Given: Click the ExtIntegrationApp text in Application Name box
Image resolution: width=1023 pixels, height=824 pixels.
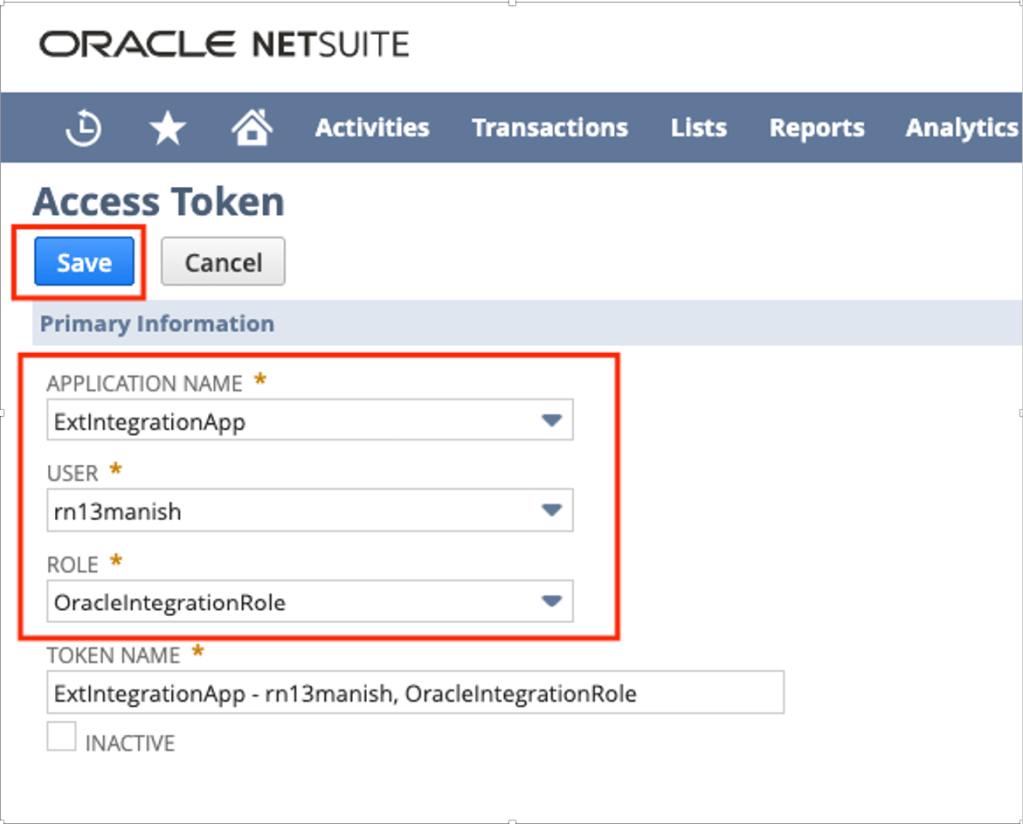Looking at the screenshot, I should 150,421.
